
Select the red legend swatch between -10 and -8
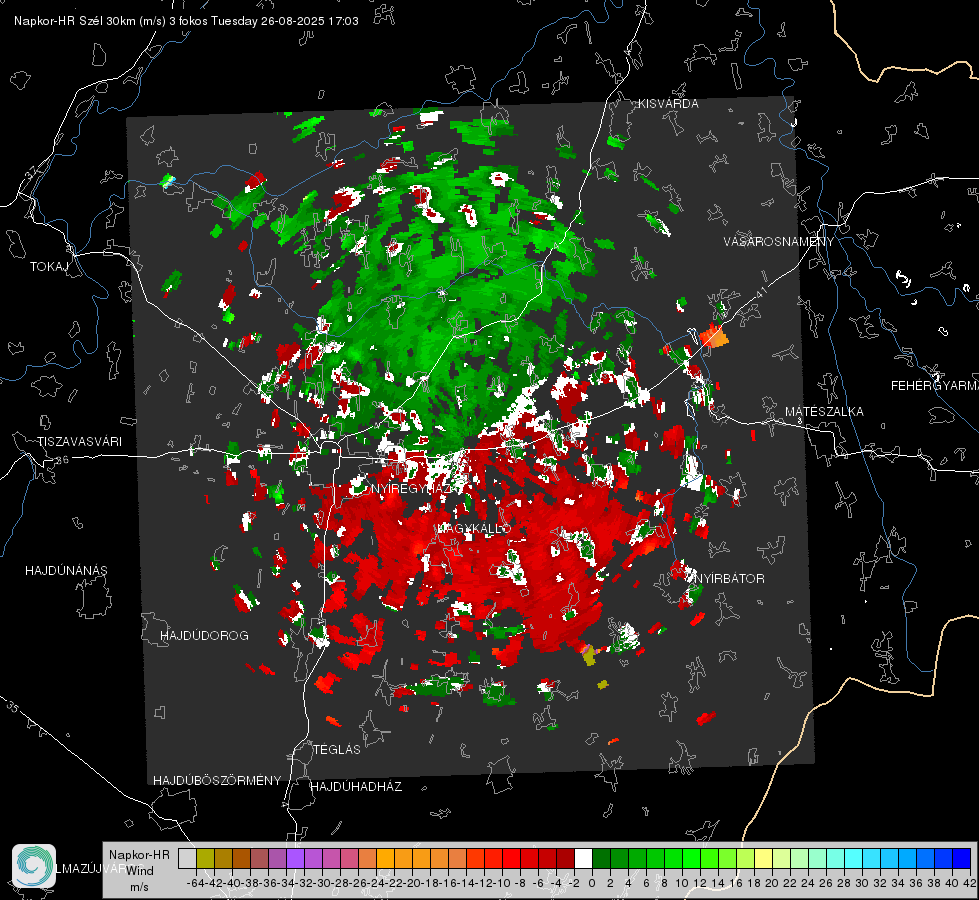(511, 858)
